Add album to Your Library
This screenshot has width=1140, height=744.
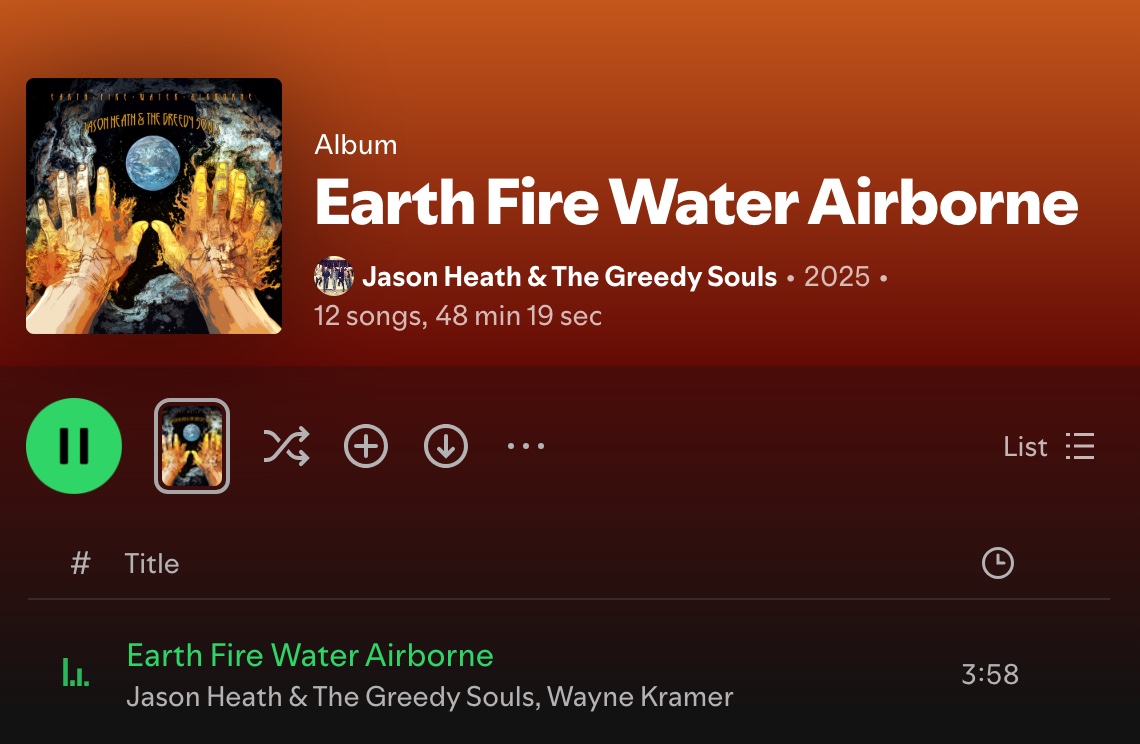point(366,446)
